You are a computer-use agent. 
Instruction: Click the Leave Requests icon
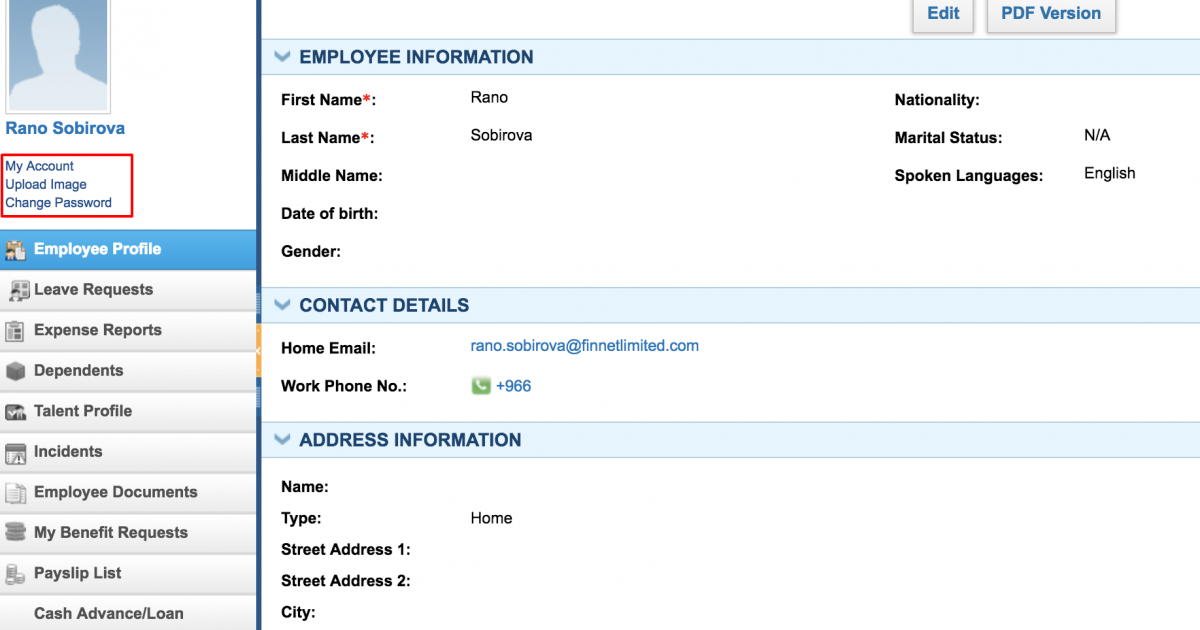[18, 291]
